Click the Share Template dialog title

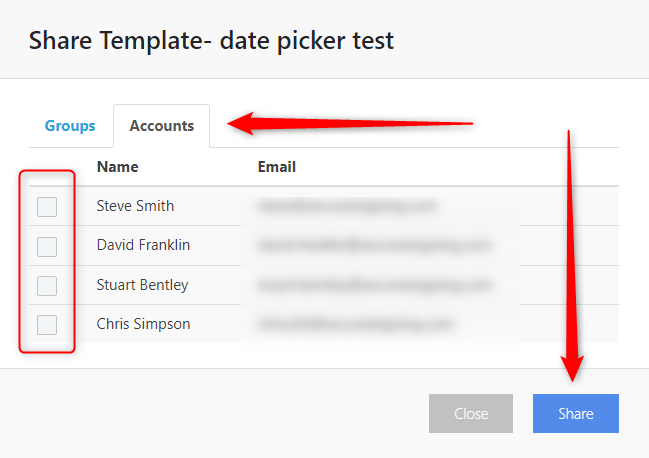pos(211,41)
